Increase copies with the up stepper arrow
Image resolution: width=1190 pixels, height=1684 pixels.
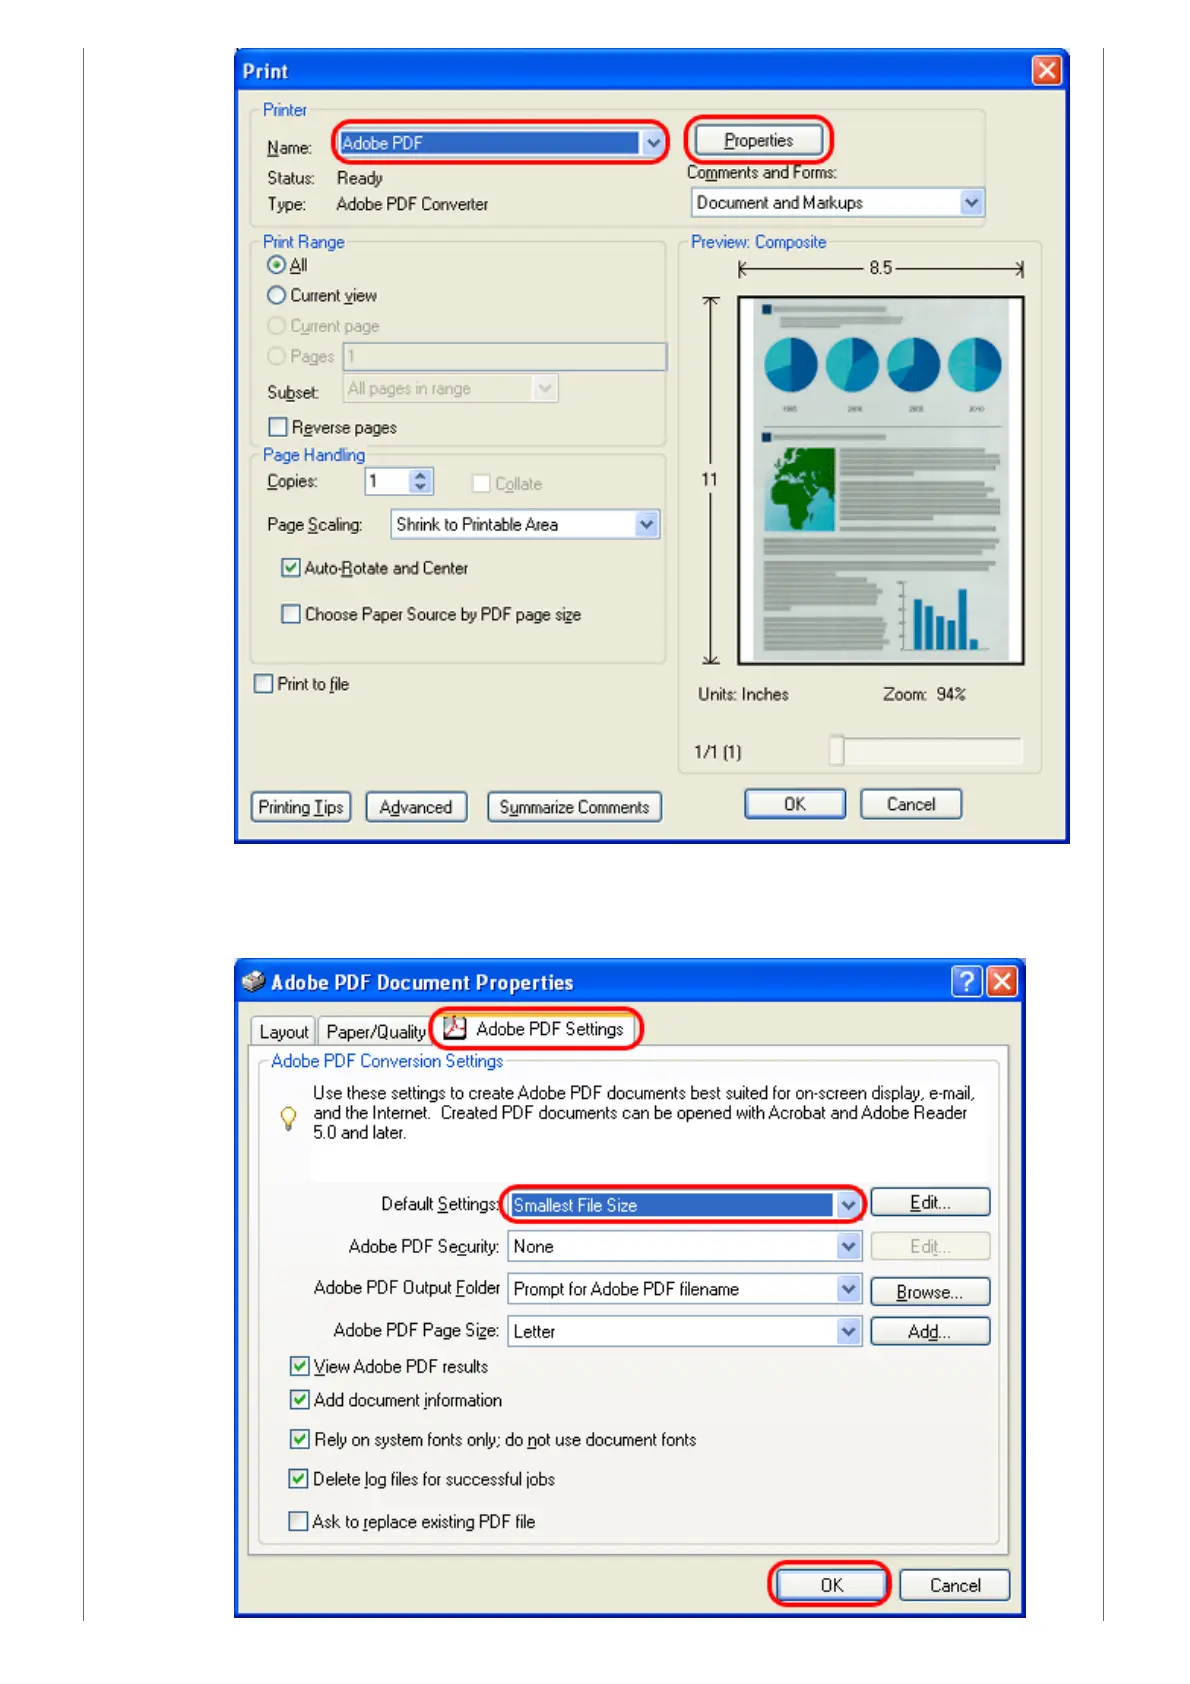421,475
